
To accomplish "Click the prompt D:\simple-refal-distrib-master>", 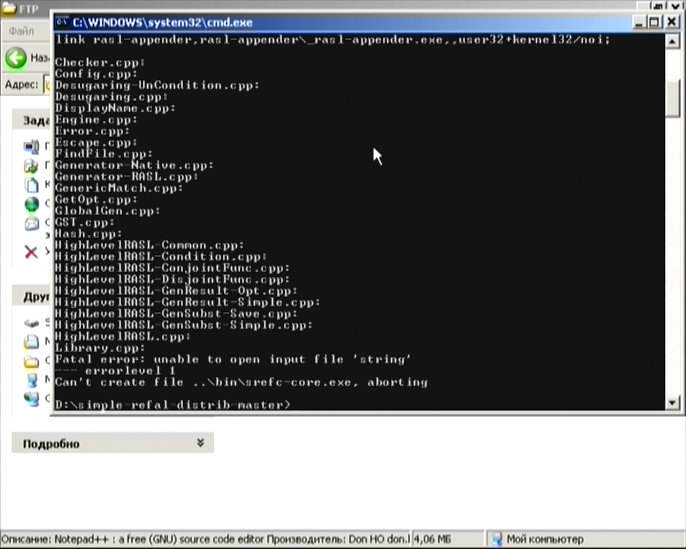I will tap(173, 405).
